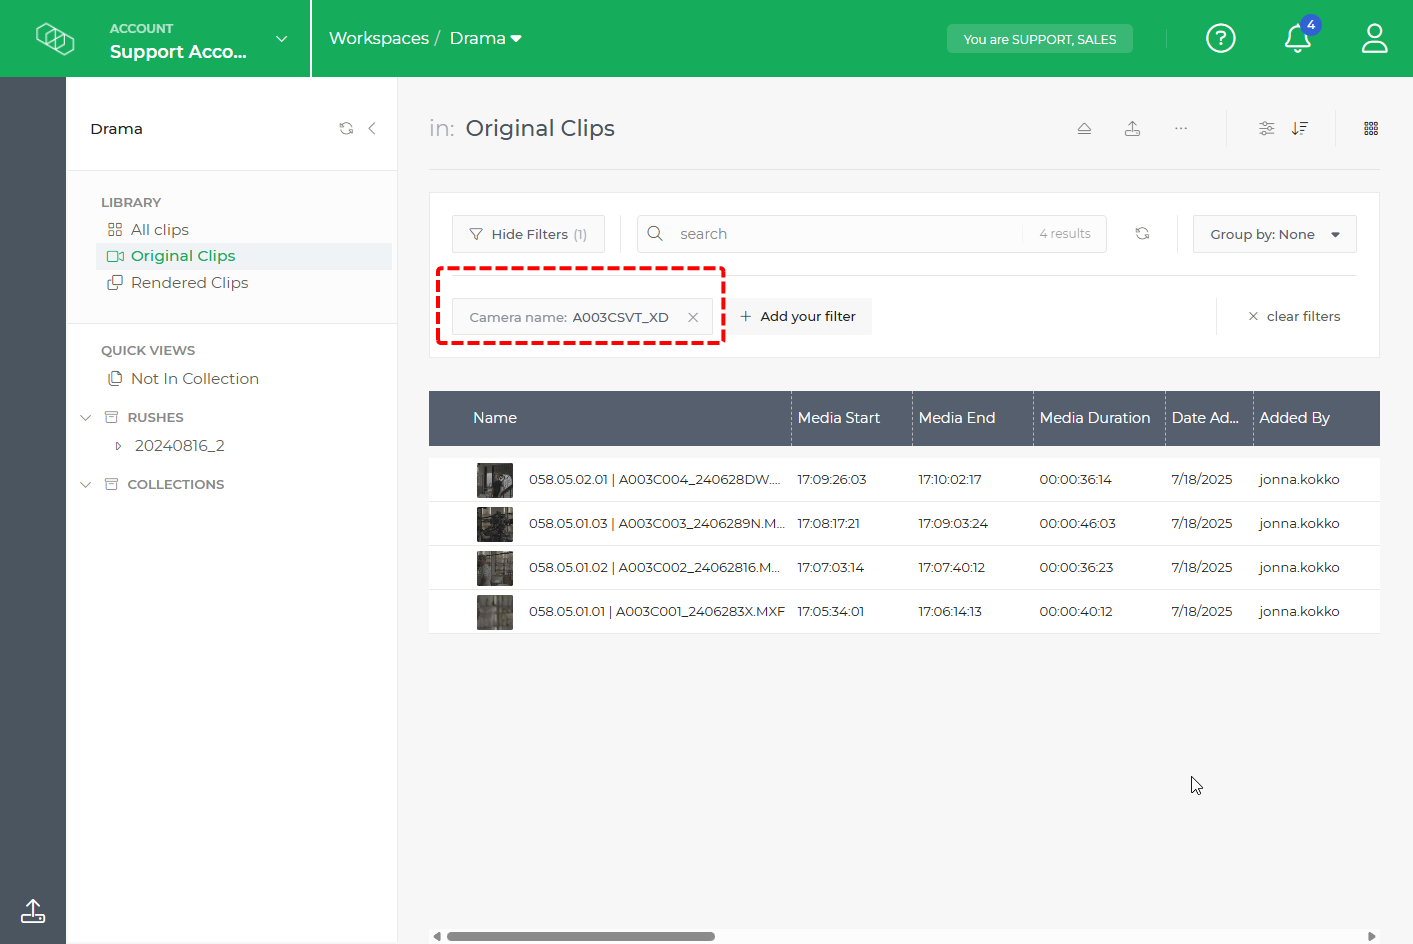Click the scrollbar left arrow
Image resolution: width=1413 pixels, height=944 pixels.
pyautogui.click(x=437, y=937)
